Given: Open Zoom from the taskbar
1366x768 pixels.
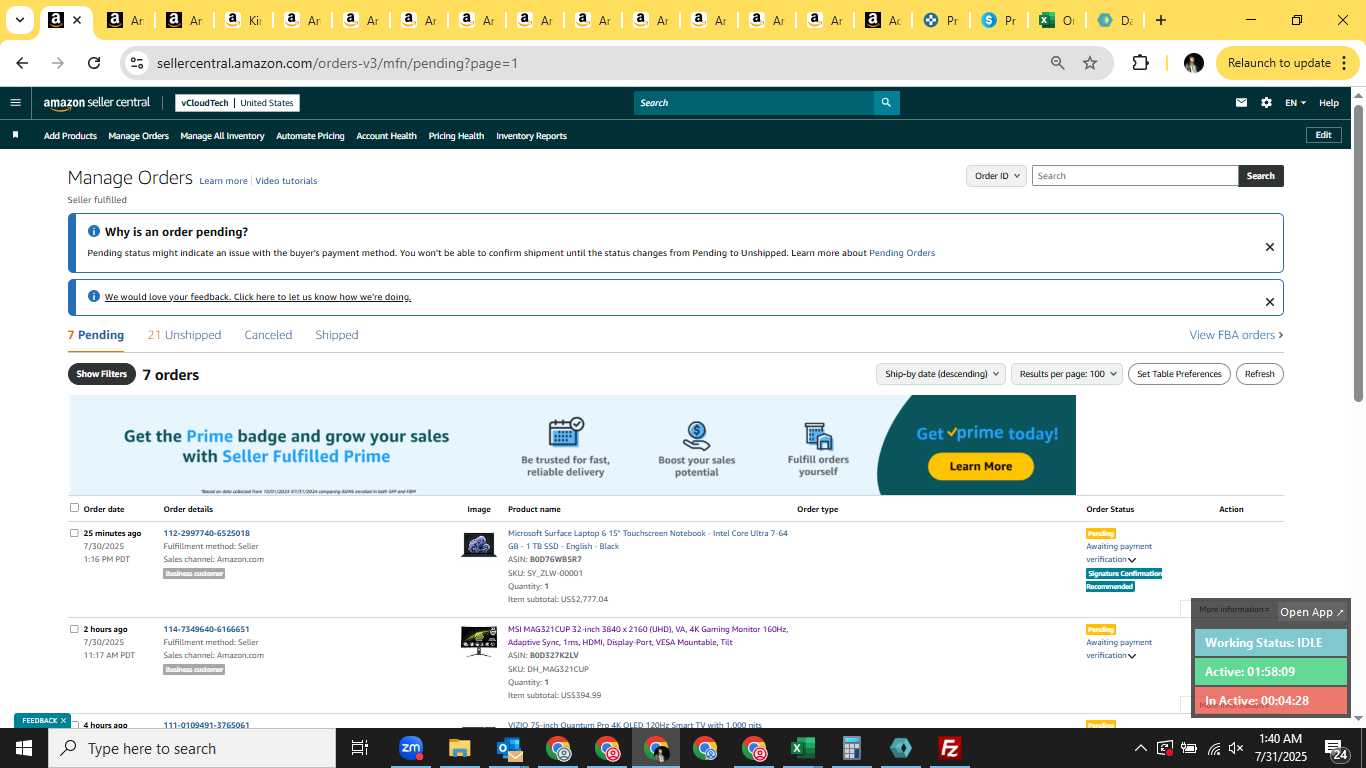Looking at the screenshot, I should [411, 748].
